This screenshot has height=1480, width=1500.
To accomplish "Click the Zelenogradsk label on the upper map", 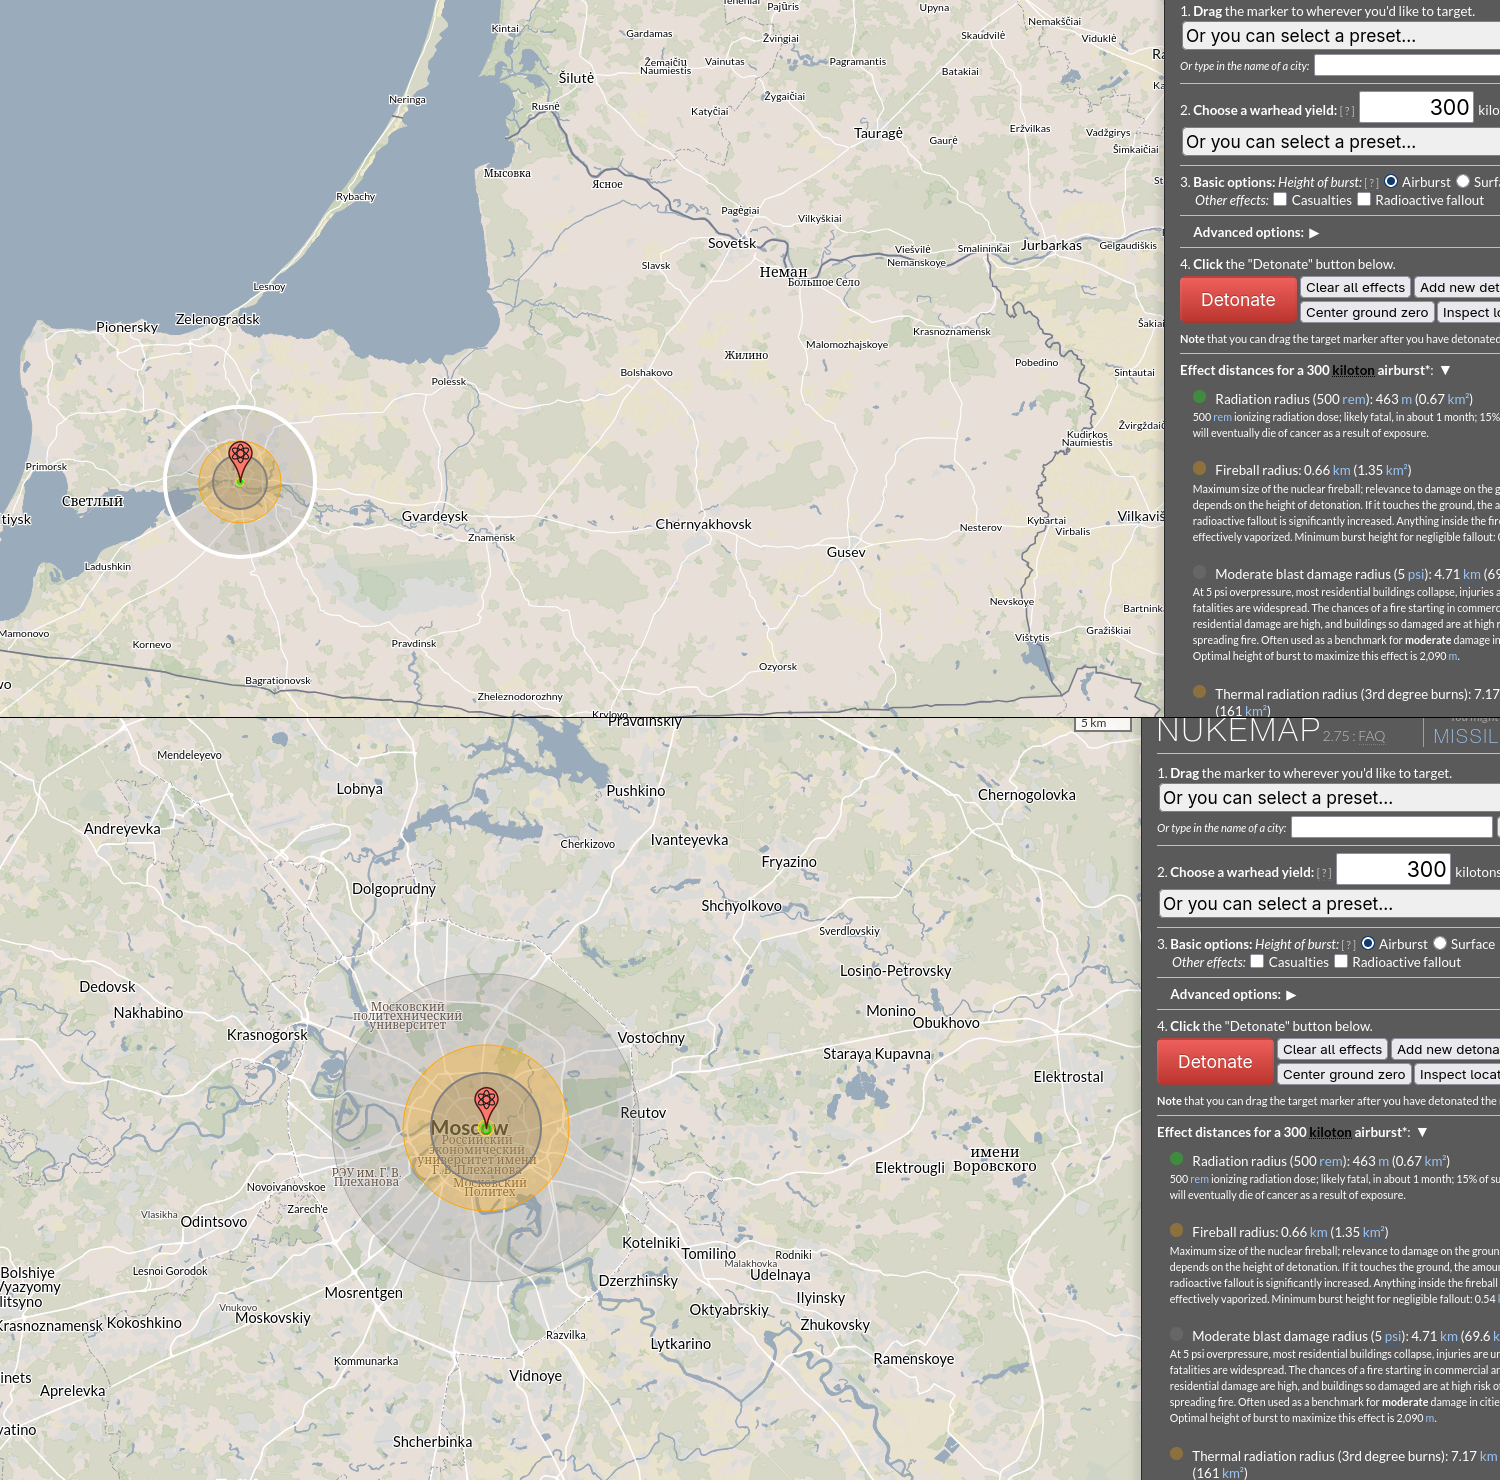I will tap(217, 319).
